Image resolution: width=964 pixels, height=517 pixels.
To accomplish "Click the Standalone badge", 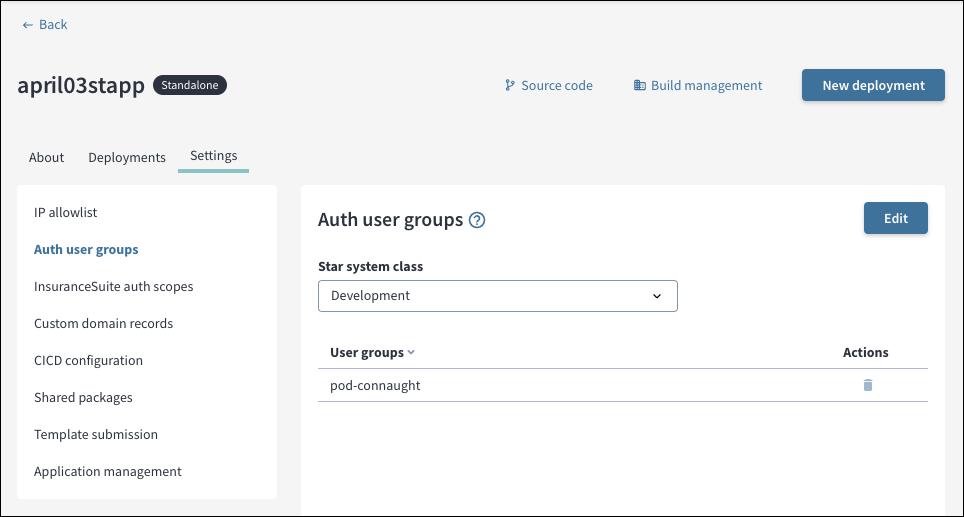I will pos(190,85).
